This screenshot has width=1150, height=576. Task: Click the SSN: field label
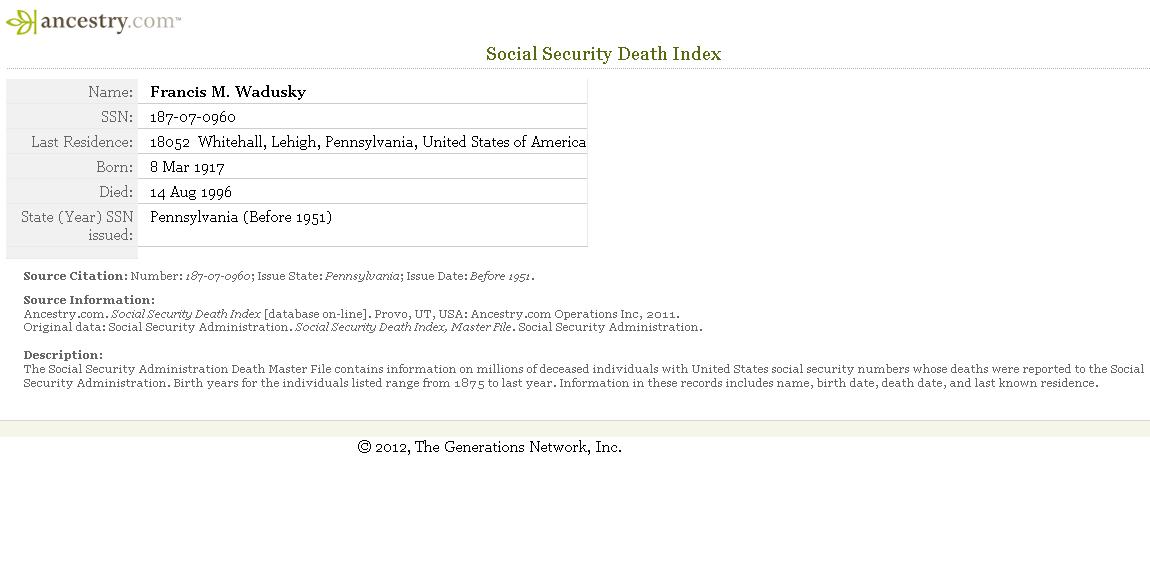click(117, 117)
